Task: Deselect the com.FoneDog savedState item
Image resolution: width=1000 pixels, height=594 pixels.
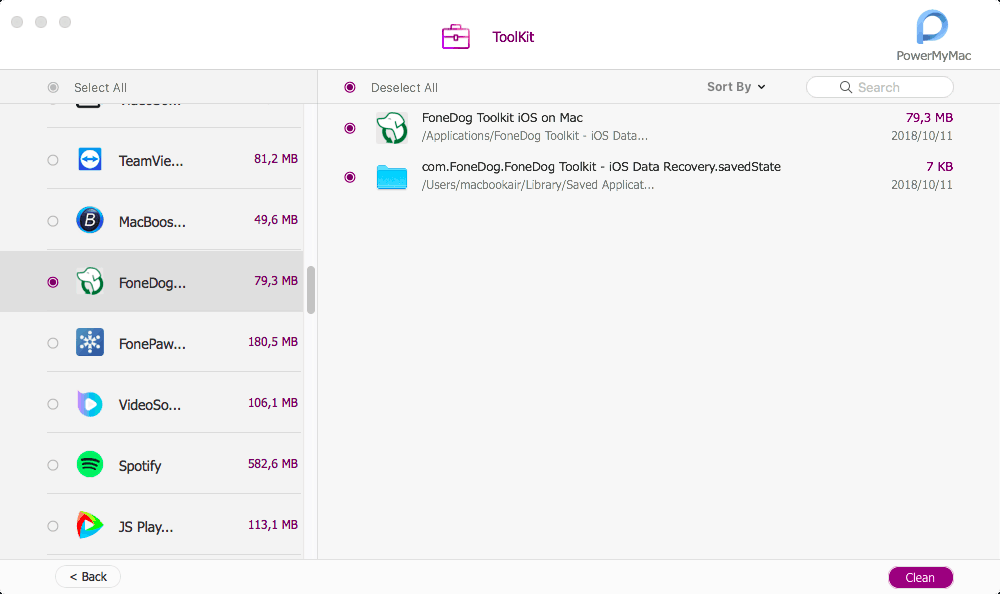Action: pos(350,177)
